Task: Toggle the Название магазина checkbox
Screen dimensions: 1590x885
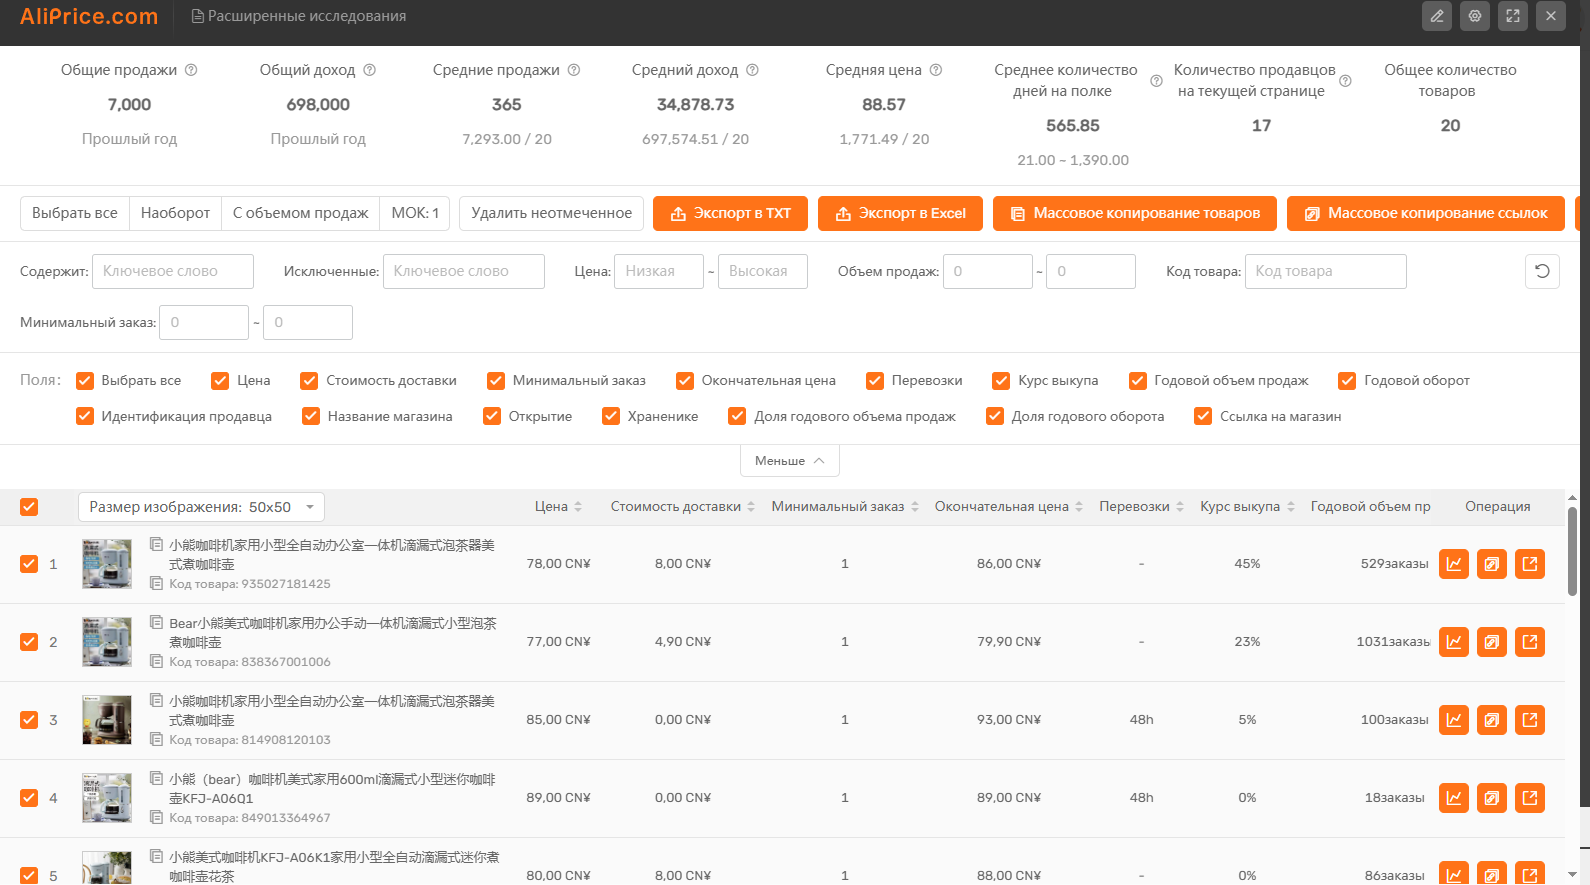Action: click(311, 417)
